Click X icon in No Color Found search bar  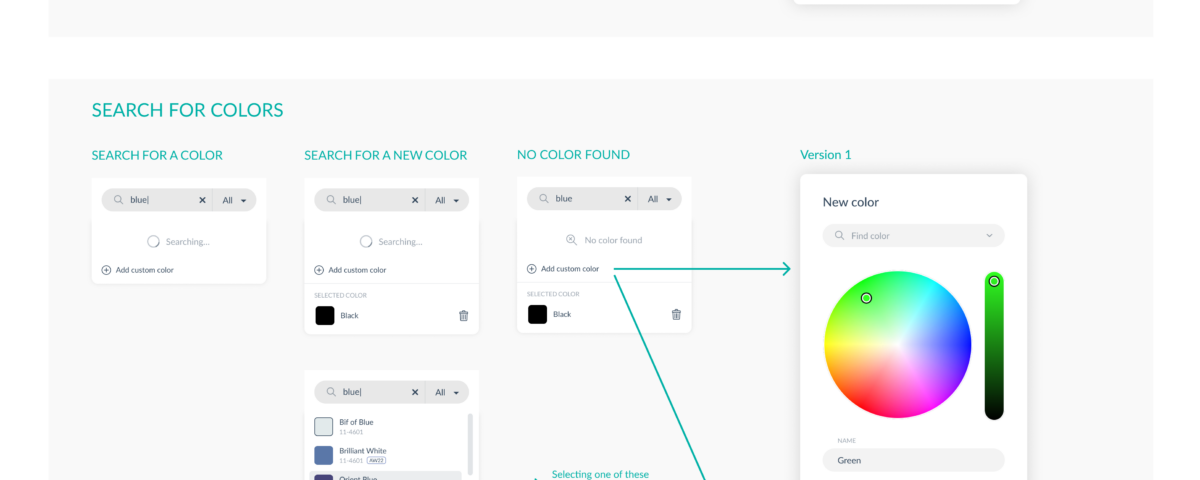point(628,199)
